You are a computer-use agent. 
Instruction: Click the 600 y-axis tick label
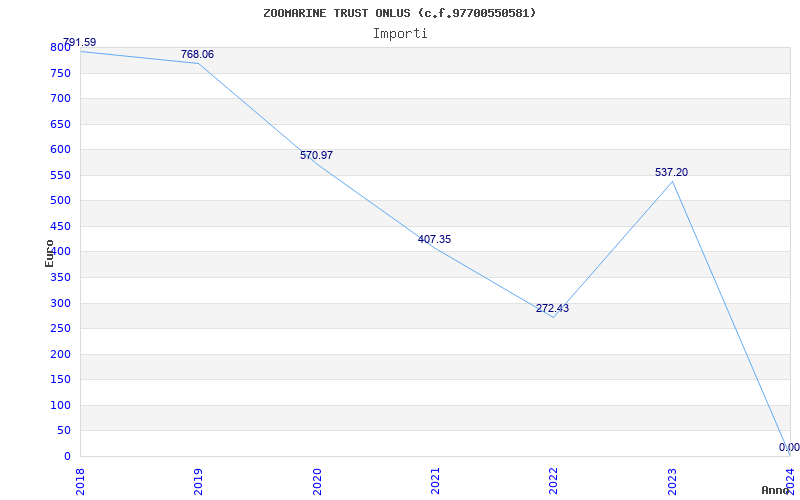click(x=60, y=149)
